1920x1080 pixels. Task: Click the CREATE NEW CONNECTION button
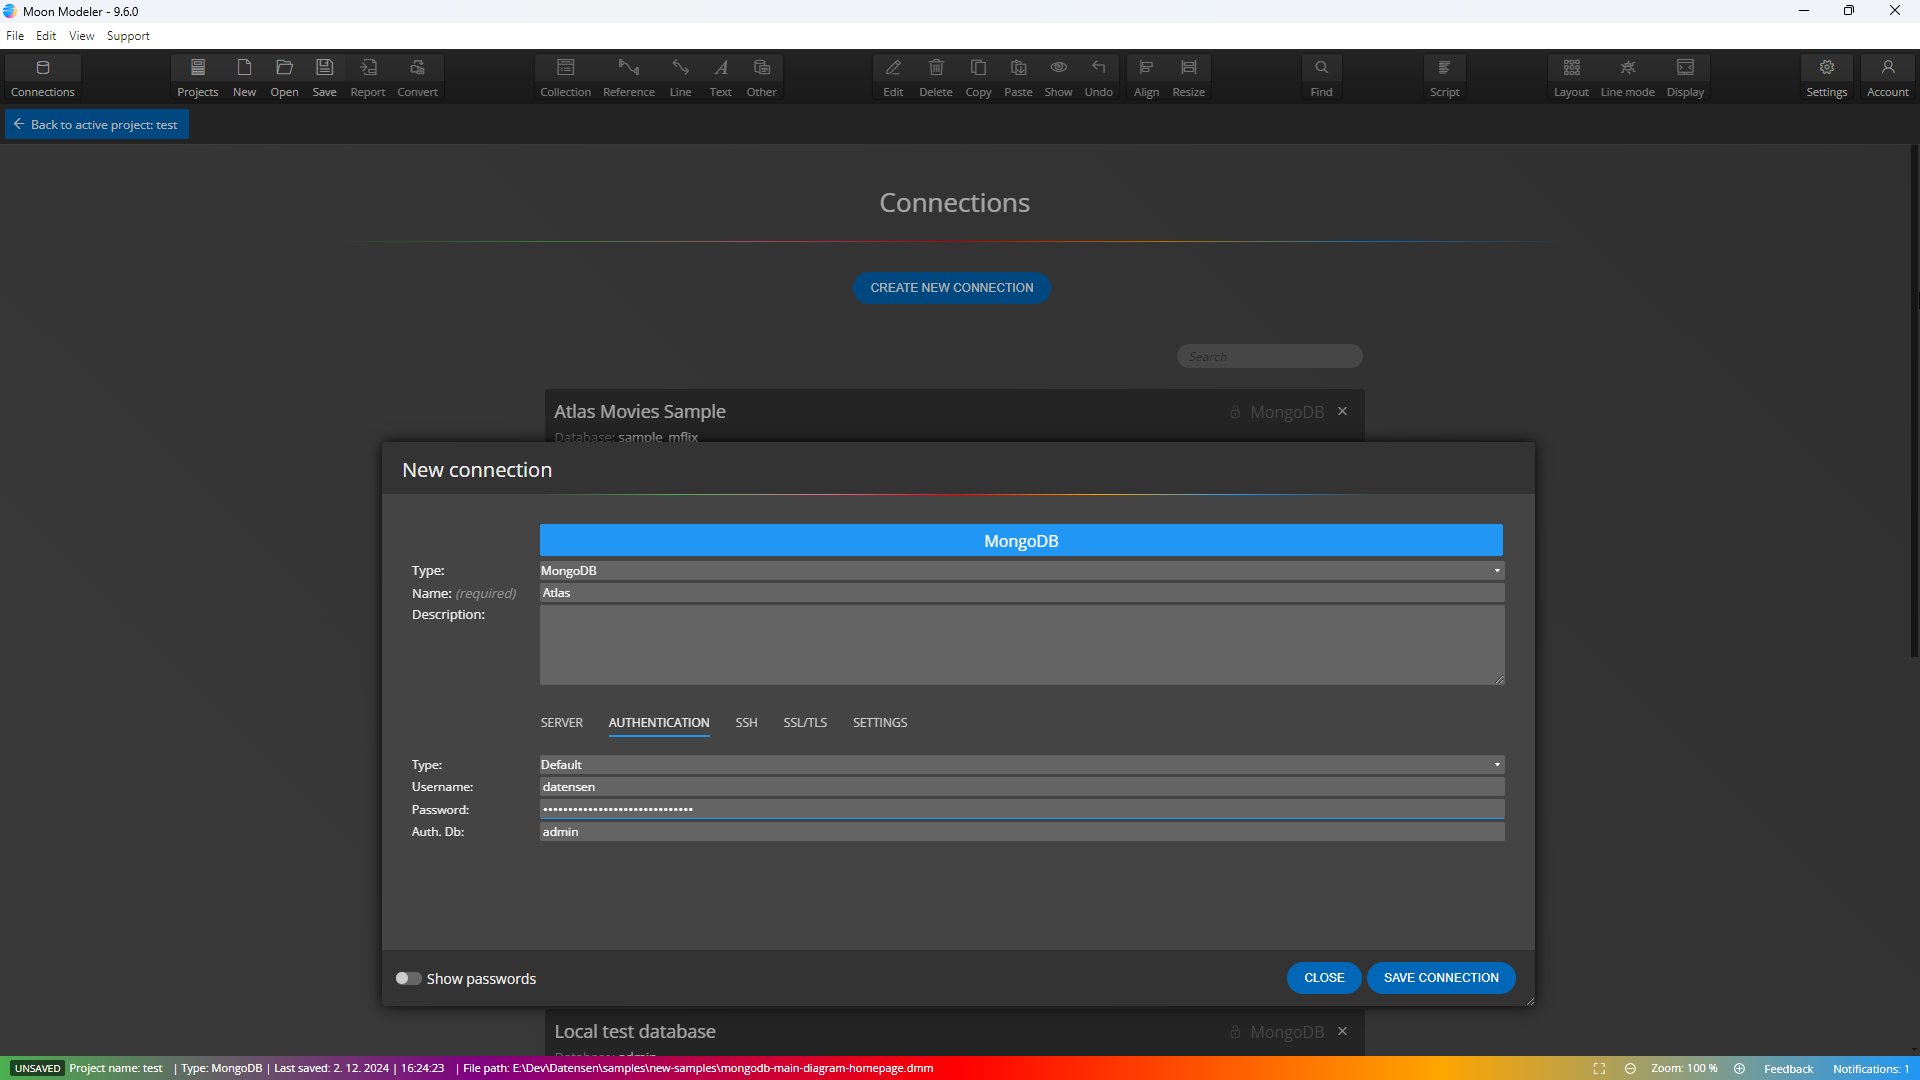[951, 288]
